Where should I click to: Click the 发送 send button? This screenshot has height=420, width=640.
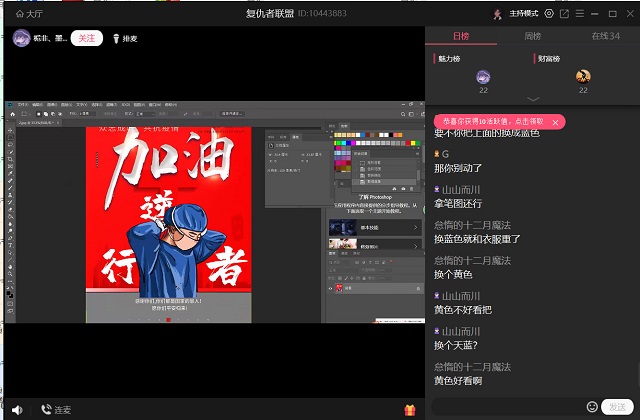coord(617,407)
